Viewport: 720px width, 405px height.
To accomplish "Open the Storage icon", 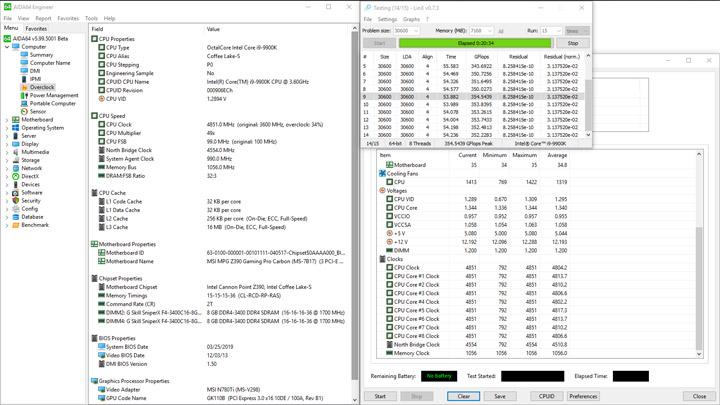I will [16, 160].
